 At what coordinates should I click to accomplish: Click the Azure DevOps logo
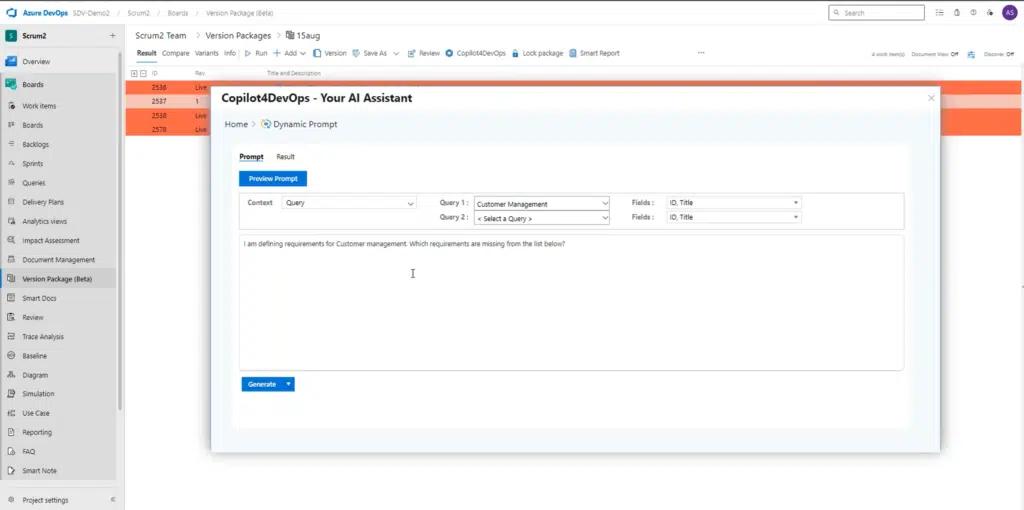11,13
